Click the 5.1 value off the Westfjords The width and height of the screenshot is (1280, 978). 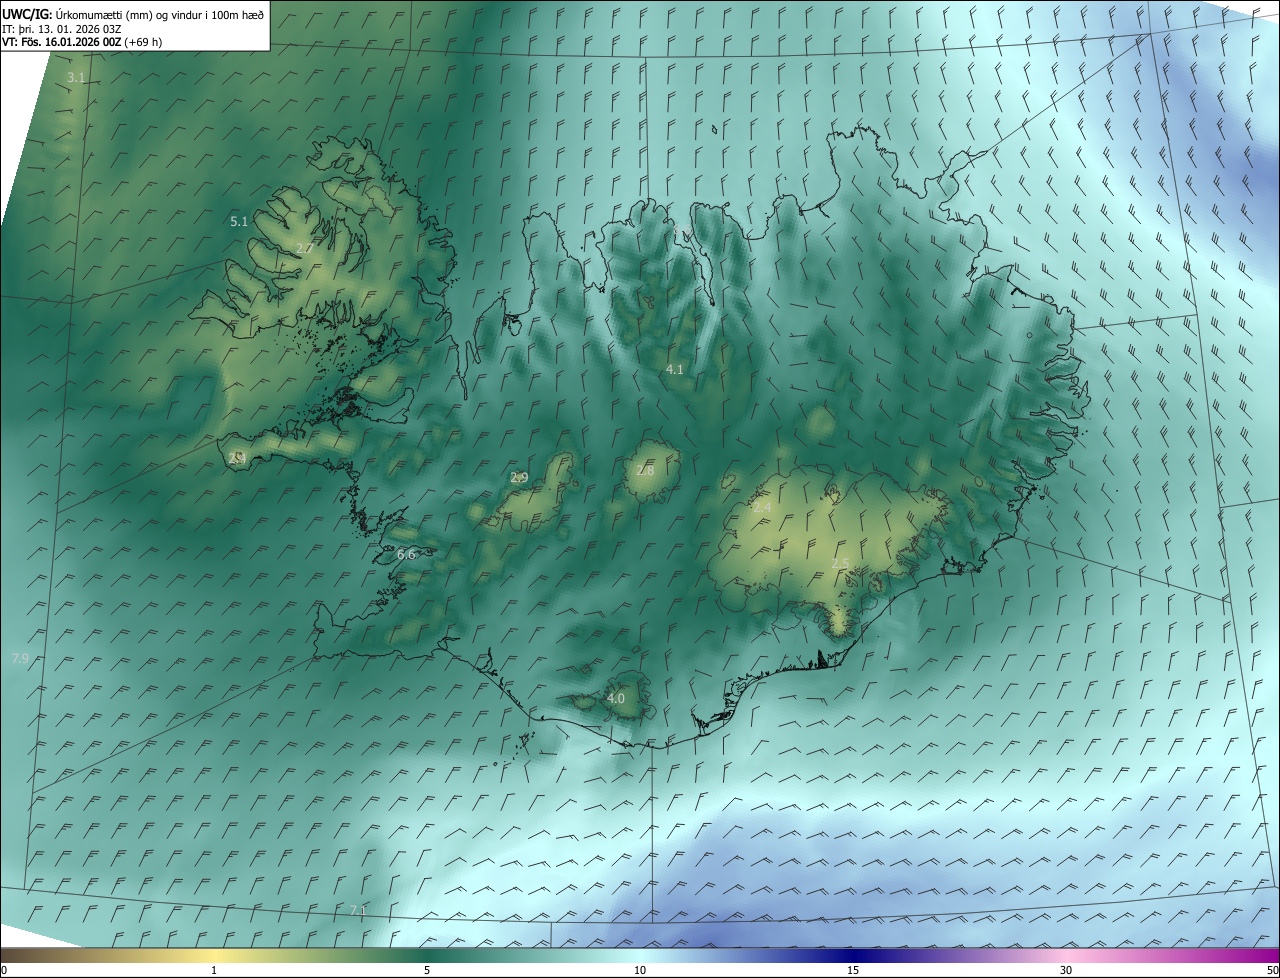(x=239, y=222)
